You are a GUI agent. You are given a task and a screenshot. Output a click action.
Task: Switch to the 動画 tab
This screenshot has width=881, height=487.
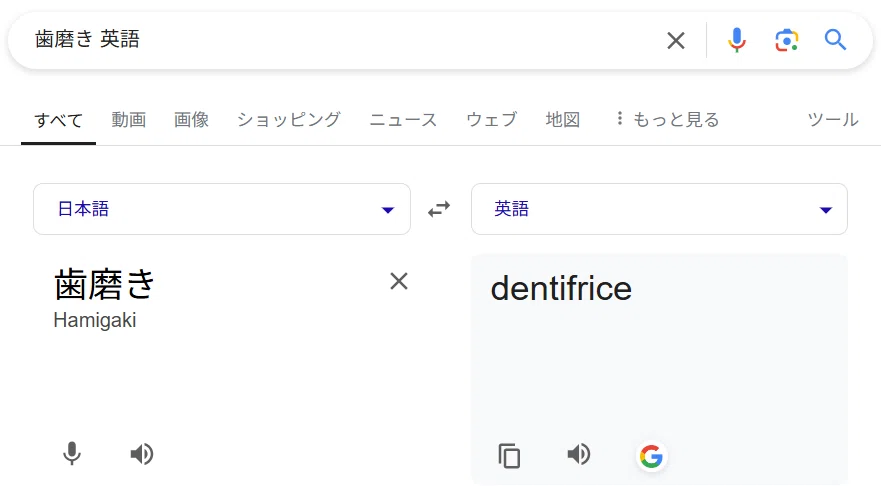[x=129, y=120]
